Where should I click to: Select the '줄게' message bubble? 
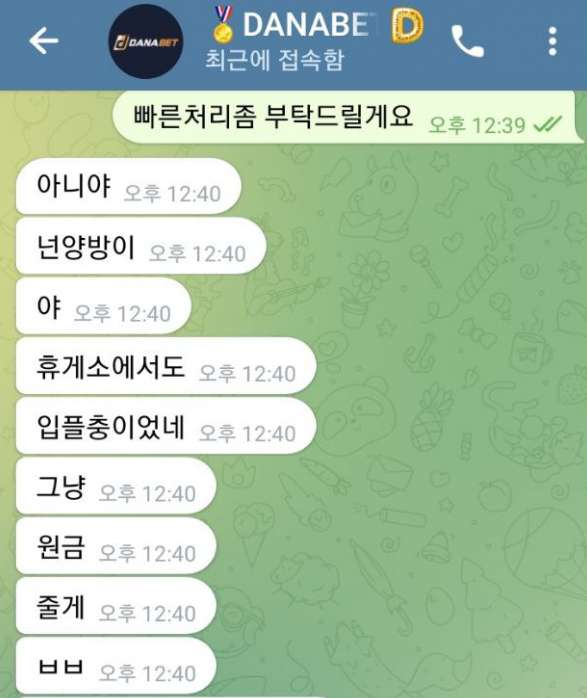tap(116, 606)
